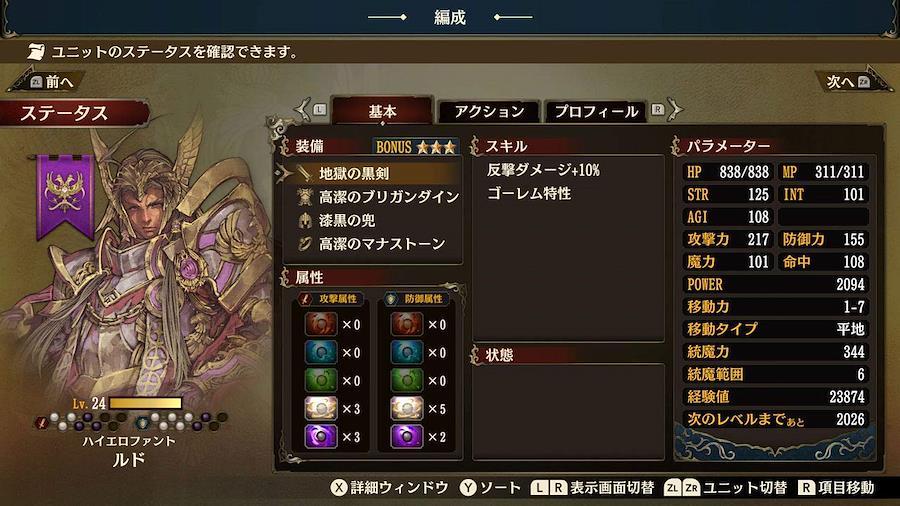This screenshot has height=506, width=900.
Task: Click the white light defense attribute orb
Action: coord(406,408)
